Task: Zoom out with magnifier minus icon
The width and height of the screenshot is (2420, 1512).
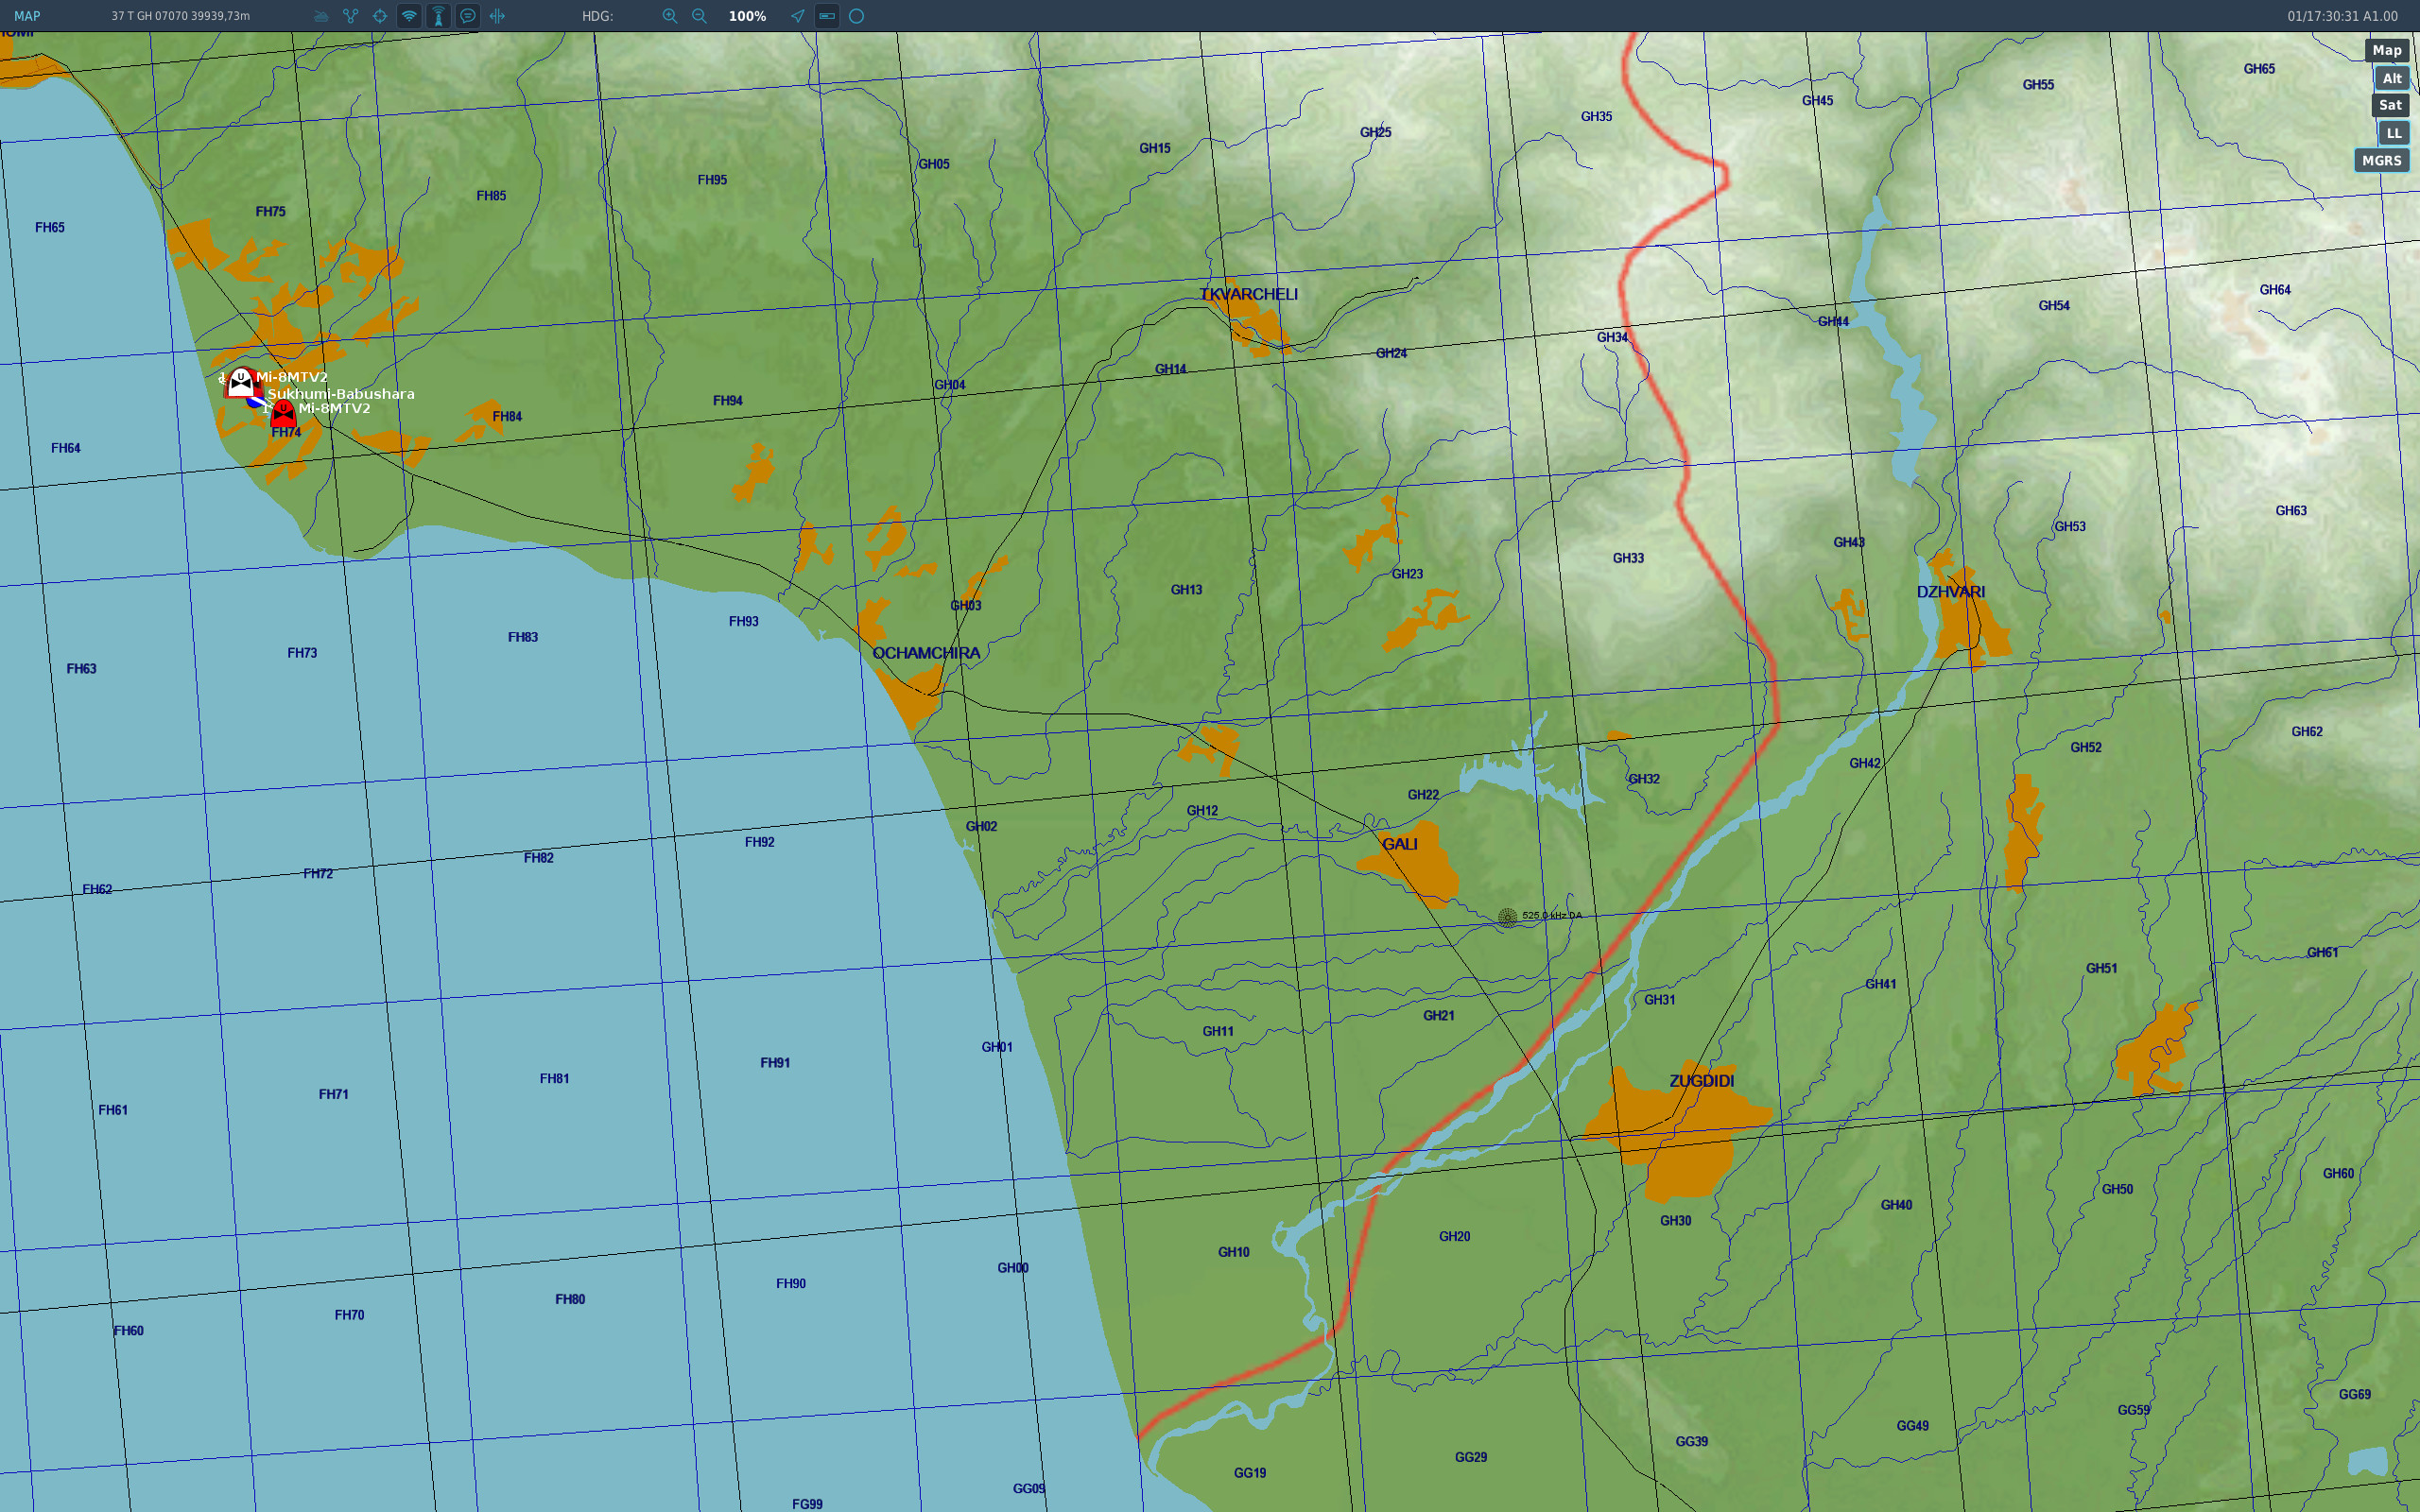Action: [700, 16]
